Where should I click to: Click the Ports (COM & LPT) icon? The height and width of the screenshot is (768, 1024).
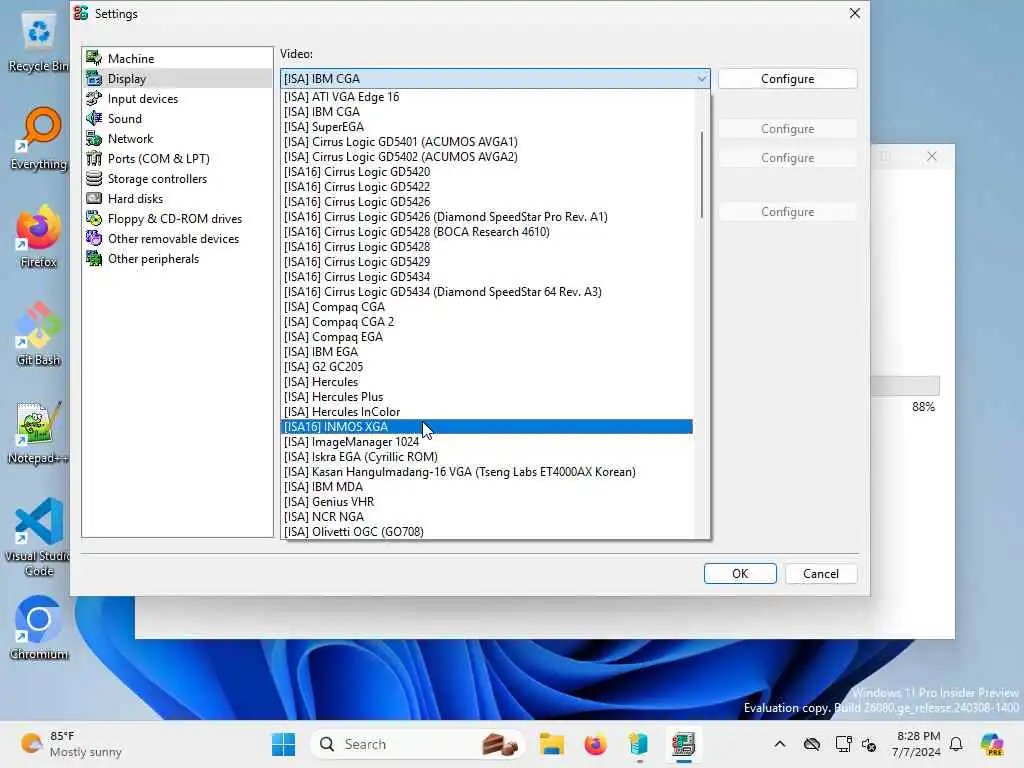pyautogui.click(x=94, y=159)
